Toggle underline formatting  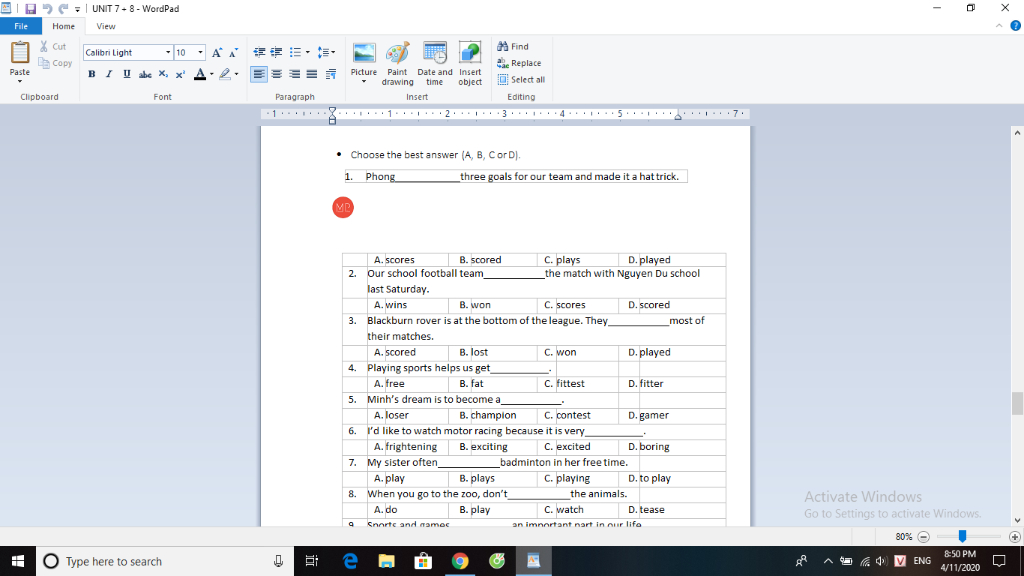coord(127,74)
